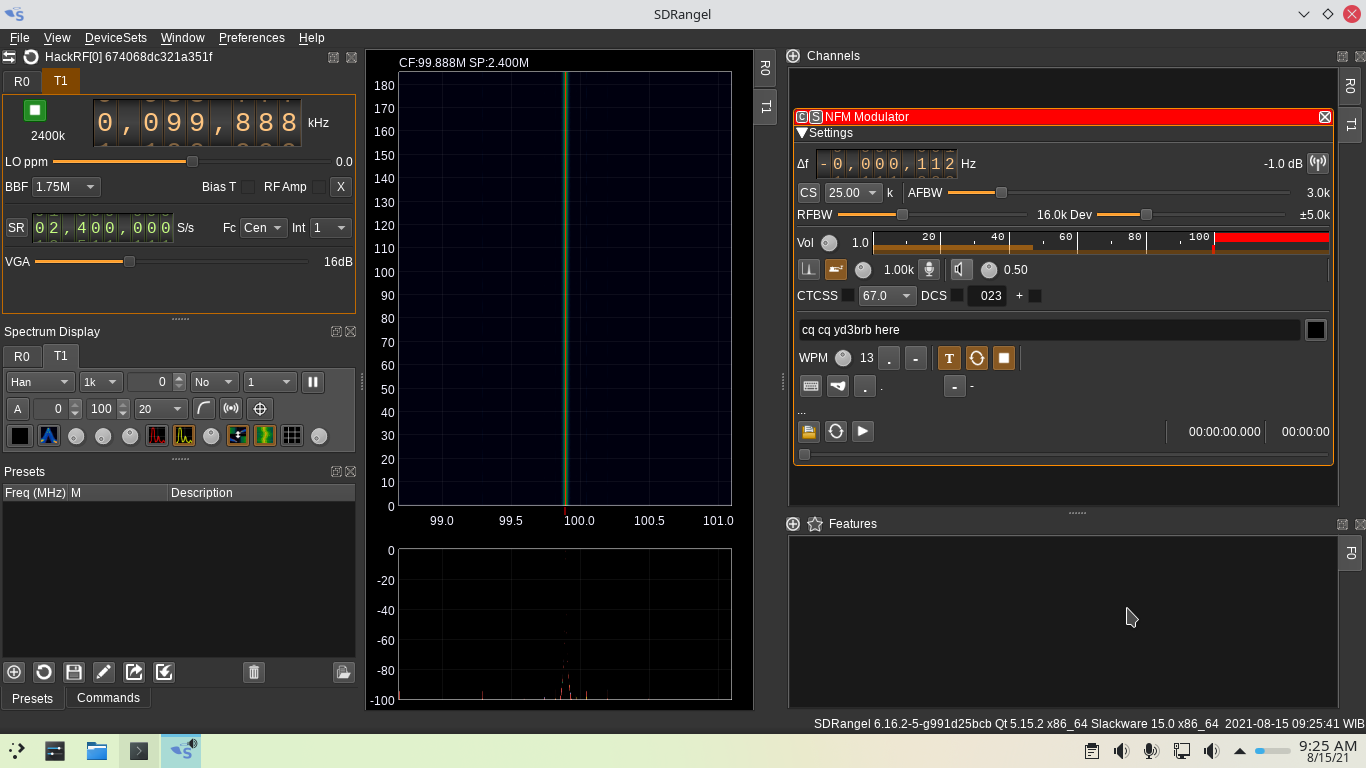Open audio file with the folder icon
1366x768 pixels.
(809, 431)
